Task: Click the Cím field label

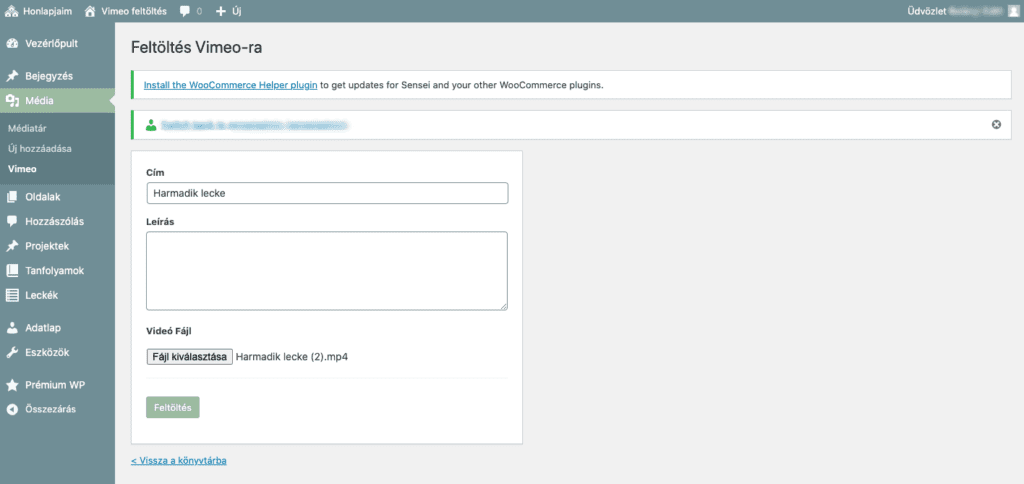Action: tap(155, 172)
